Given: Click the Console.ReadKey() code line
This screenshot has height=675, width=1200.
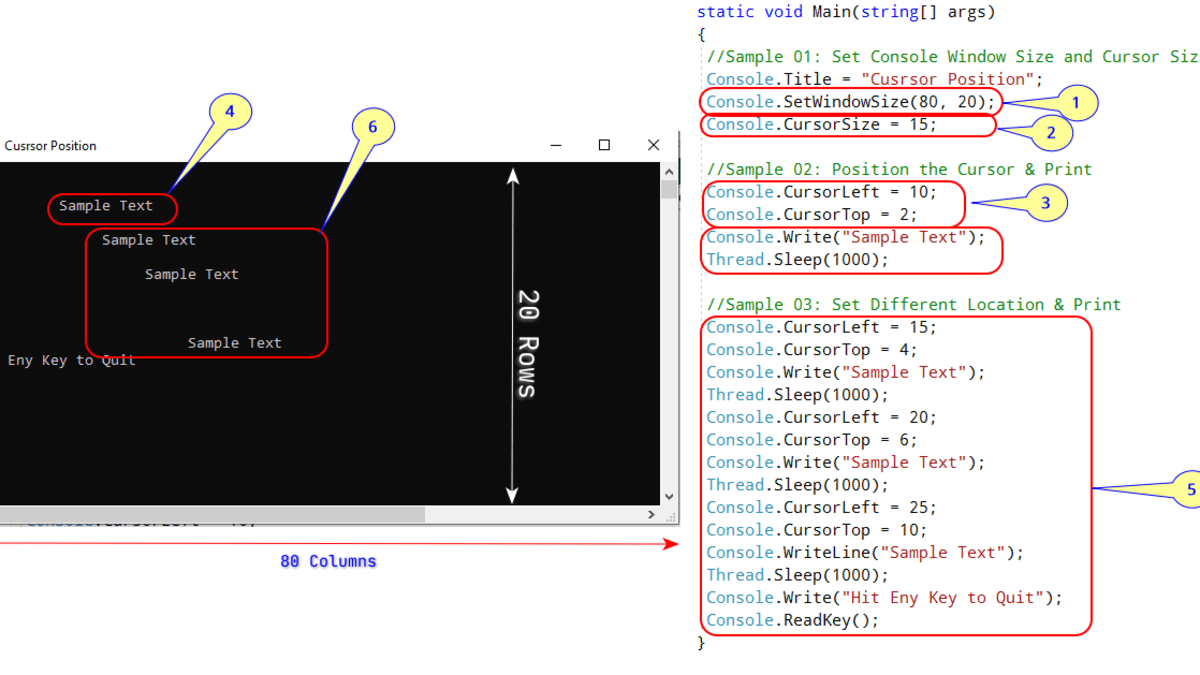Looking at the screenshot, I should pyautogui.click(x=792, y=620).
